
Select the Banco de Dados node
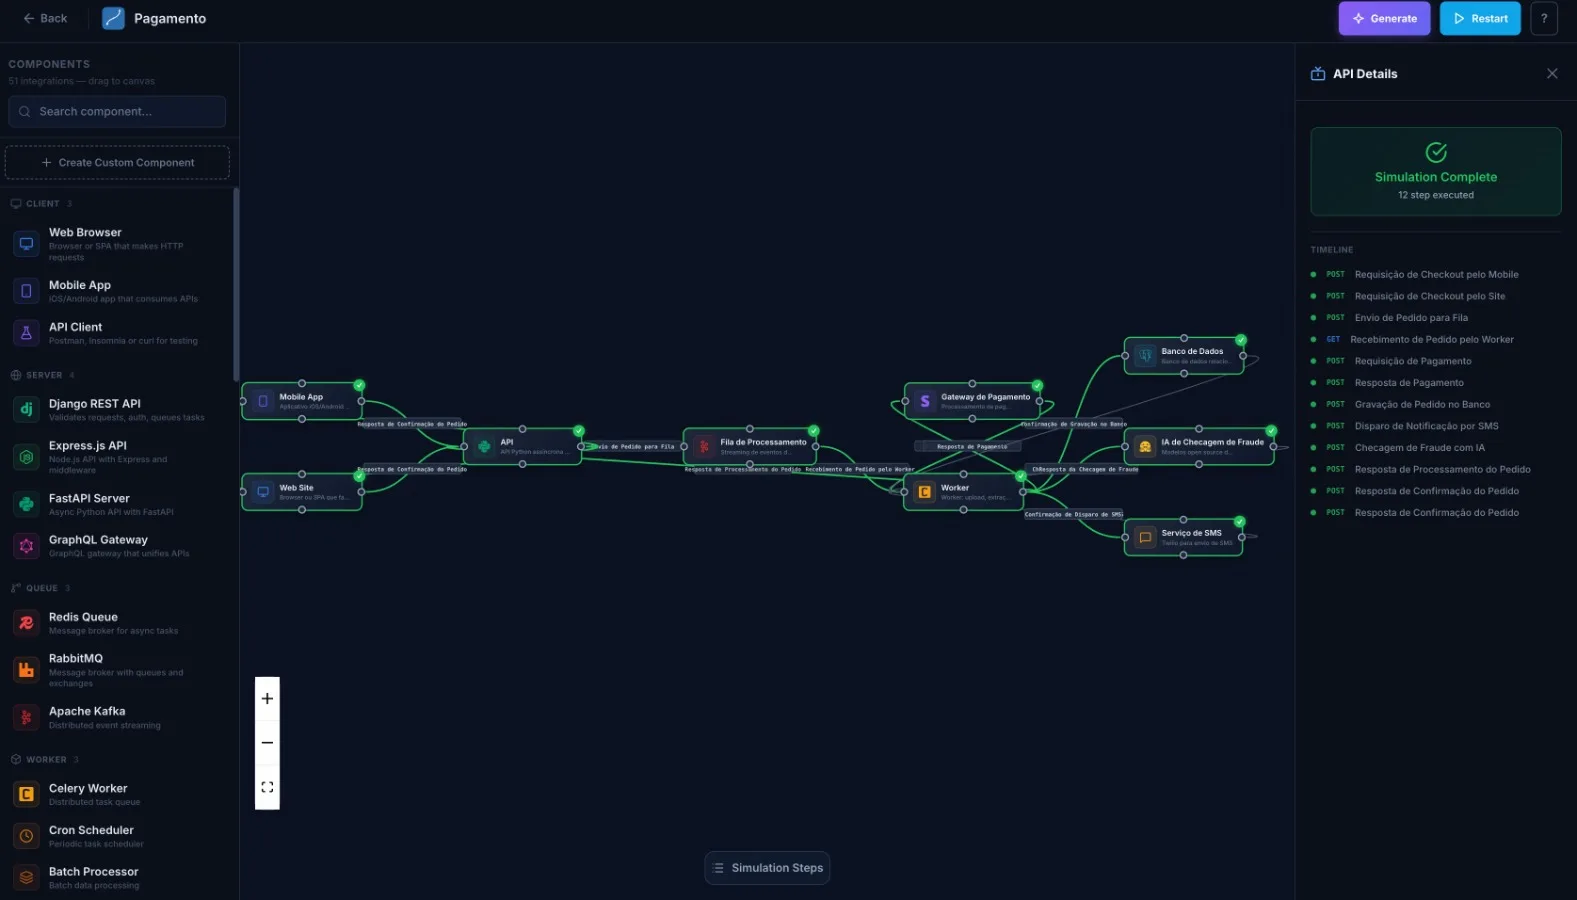pyautogui.click(x=1184, y=356)
